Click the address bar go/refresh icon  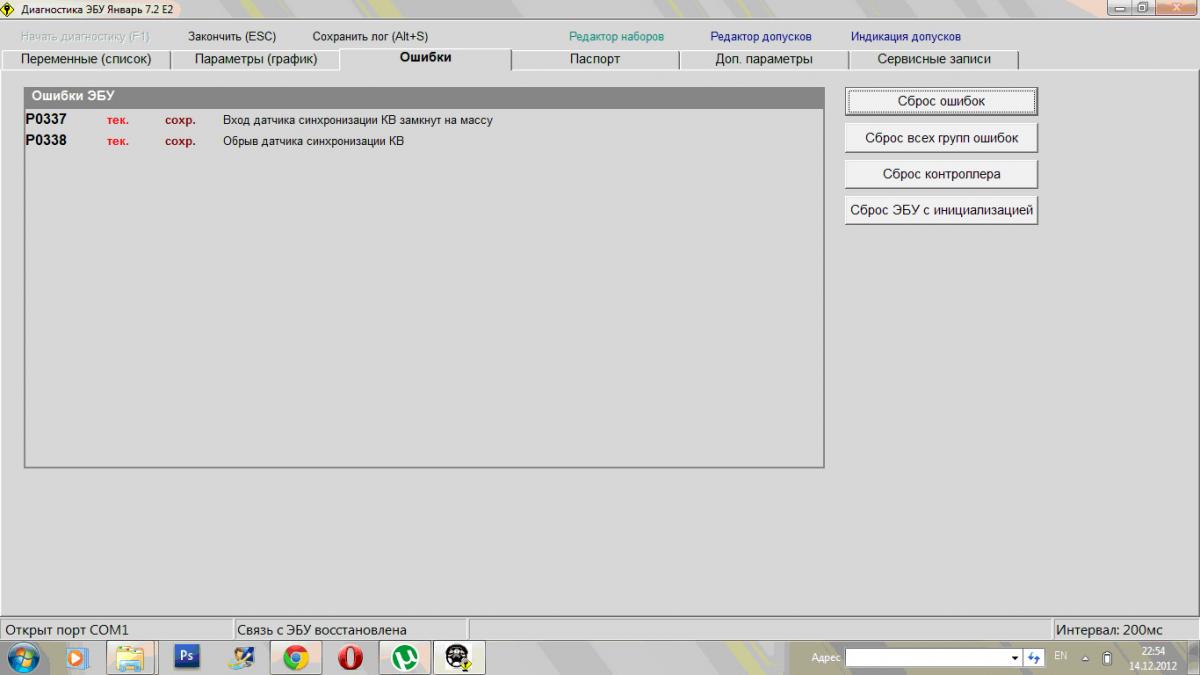pyautogui.click(x=1035, y=657)
